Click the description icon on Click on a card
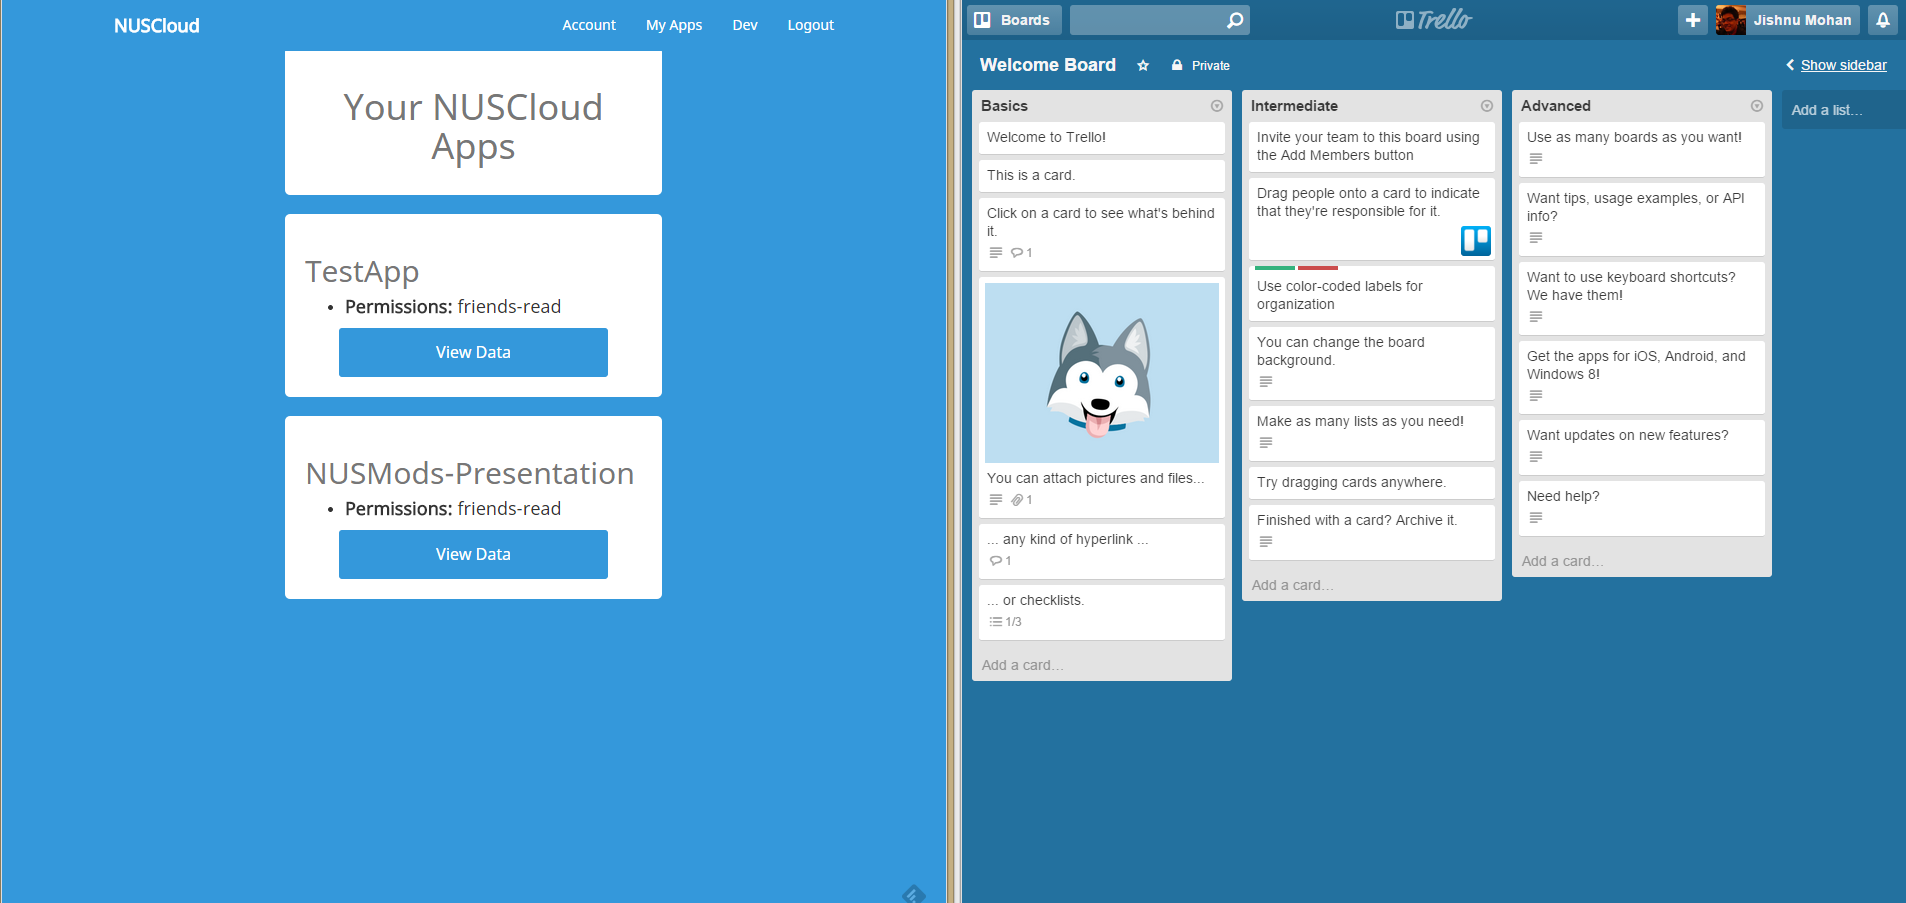This screenshot has height=903, width=1906. [x=995, y=253]
